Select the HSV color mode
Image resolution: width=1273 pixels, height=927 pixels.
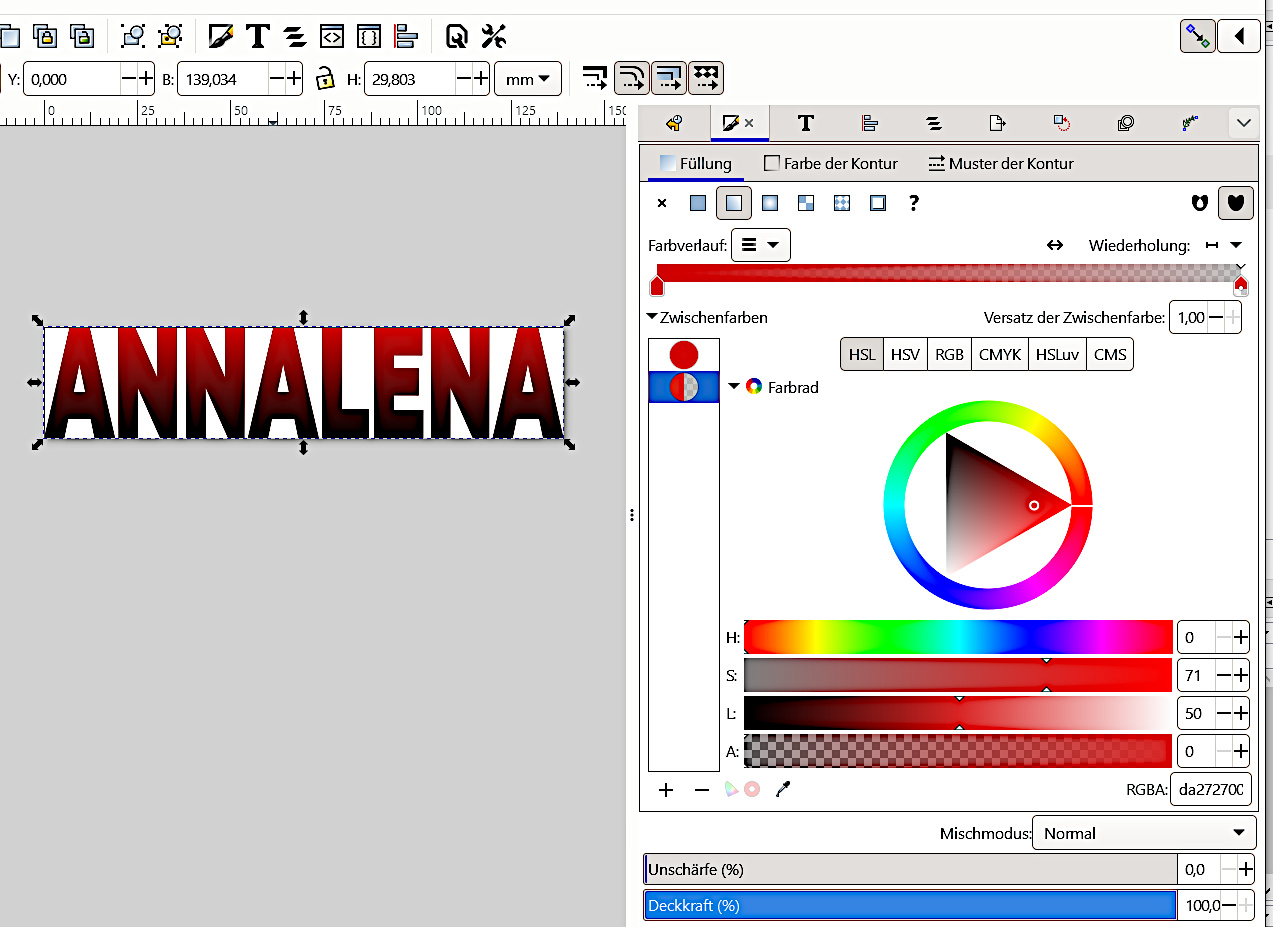[905, 355]
